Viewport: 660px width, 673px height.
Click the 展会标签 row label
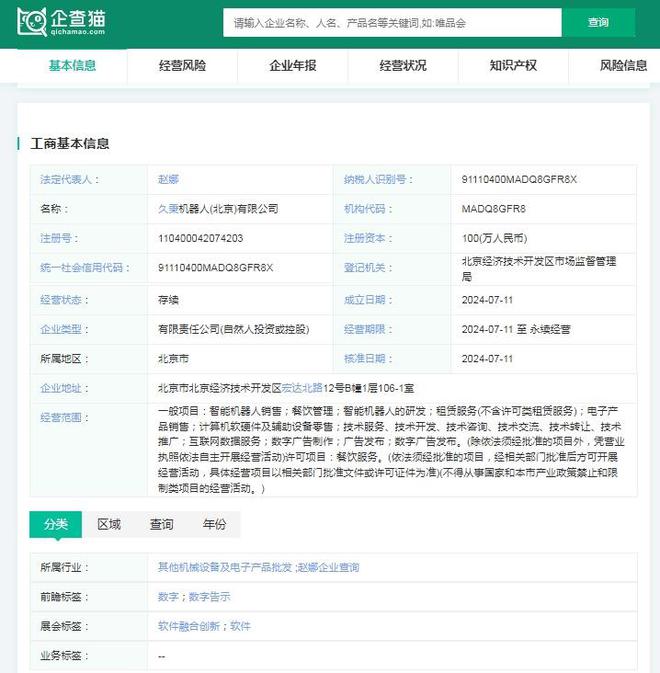tap(64, 626)
